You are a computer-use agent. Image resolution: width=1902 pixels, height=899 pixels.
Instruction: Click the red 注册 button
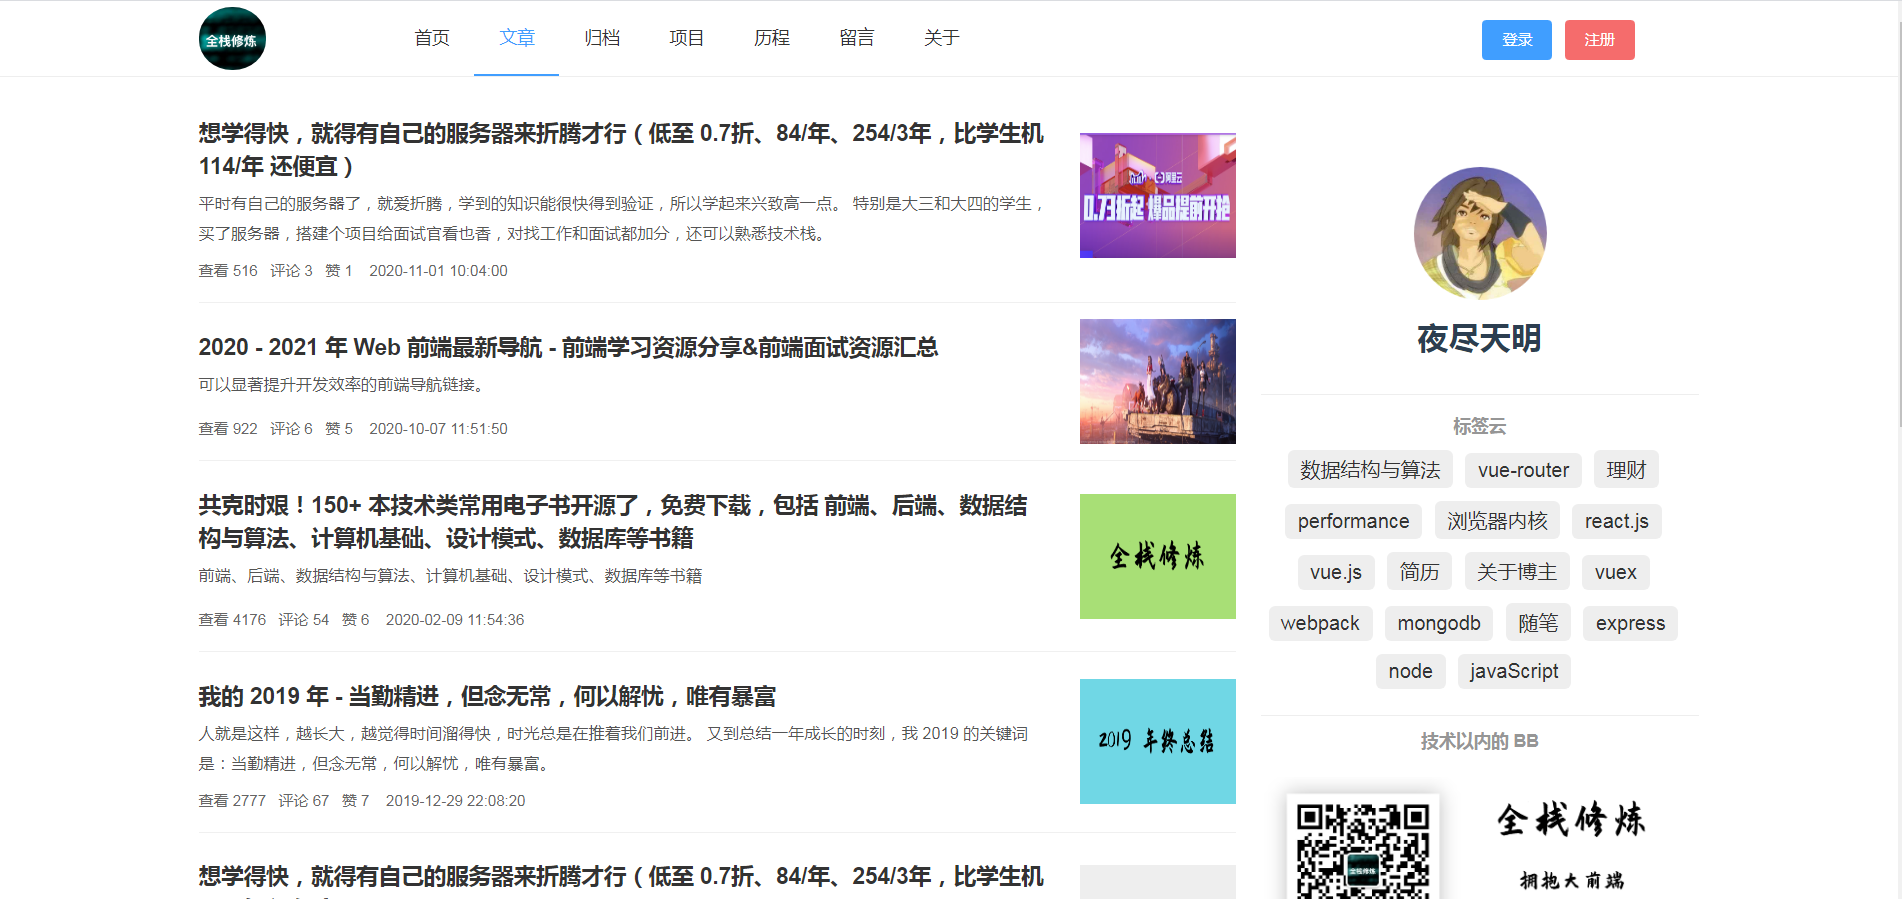coord(1600,40)
